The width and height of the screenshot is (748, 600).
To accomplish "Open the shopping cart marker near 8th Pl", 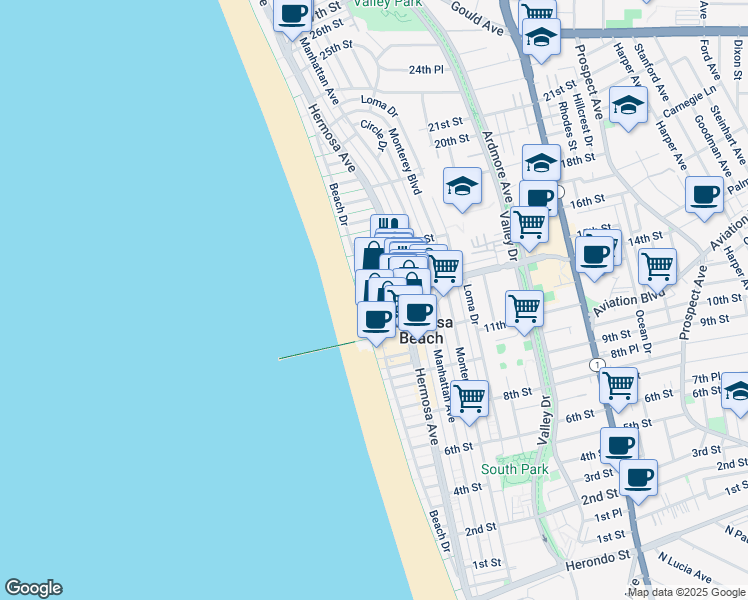I will pos(619,384).
